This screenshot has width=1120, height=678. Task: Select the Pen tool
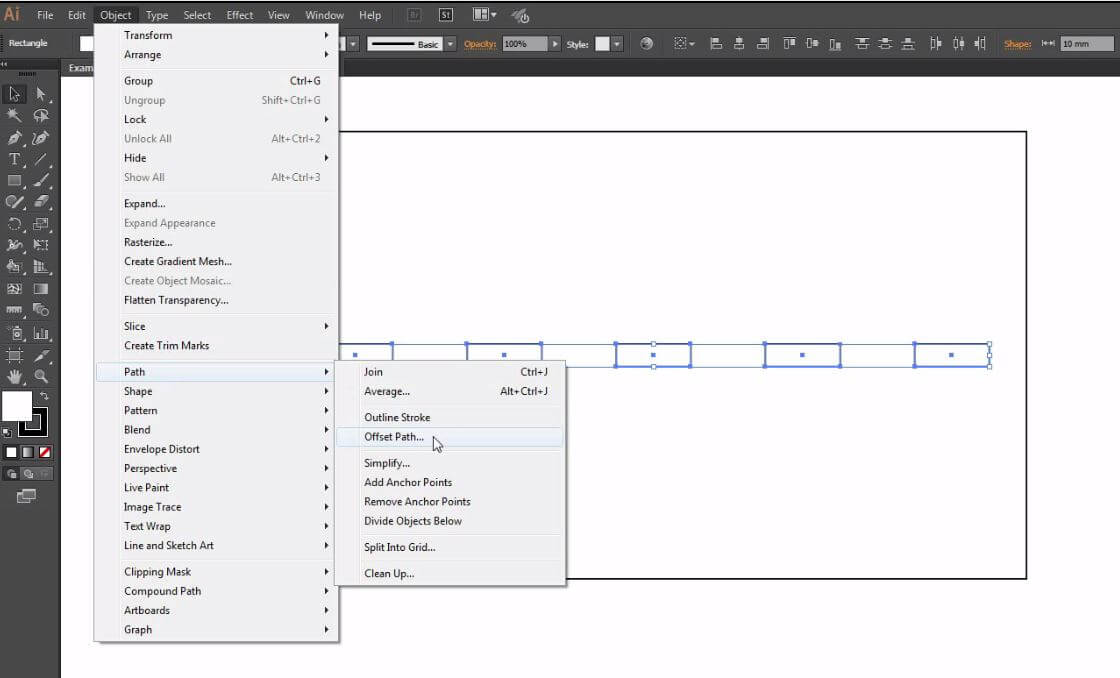coord(14,136)
